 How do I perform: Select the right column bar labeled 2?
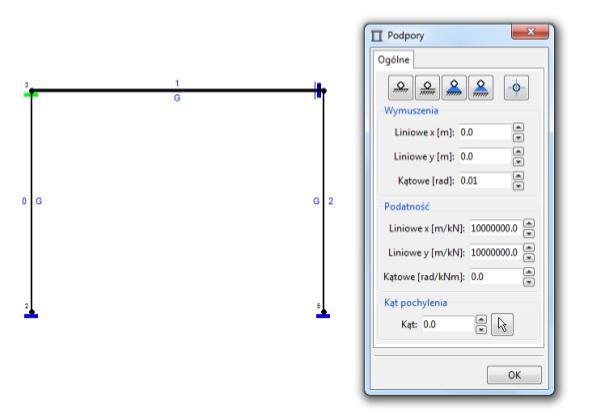pyautogui.click(x=323, y=201)
